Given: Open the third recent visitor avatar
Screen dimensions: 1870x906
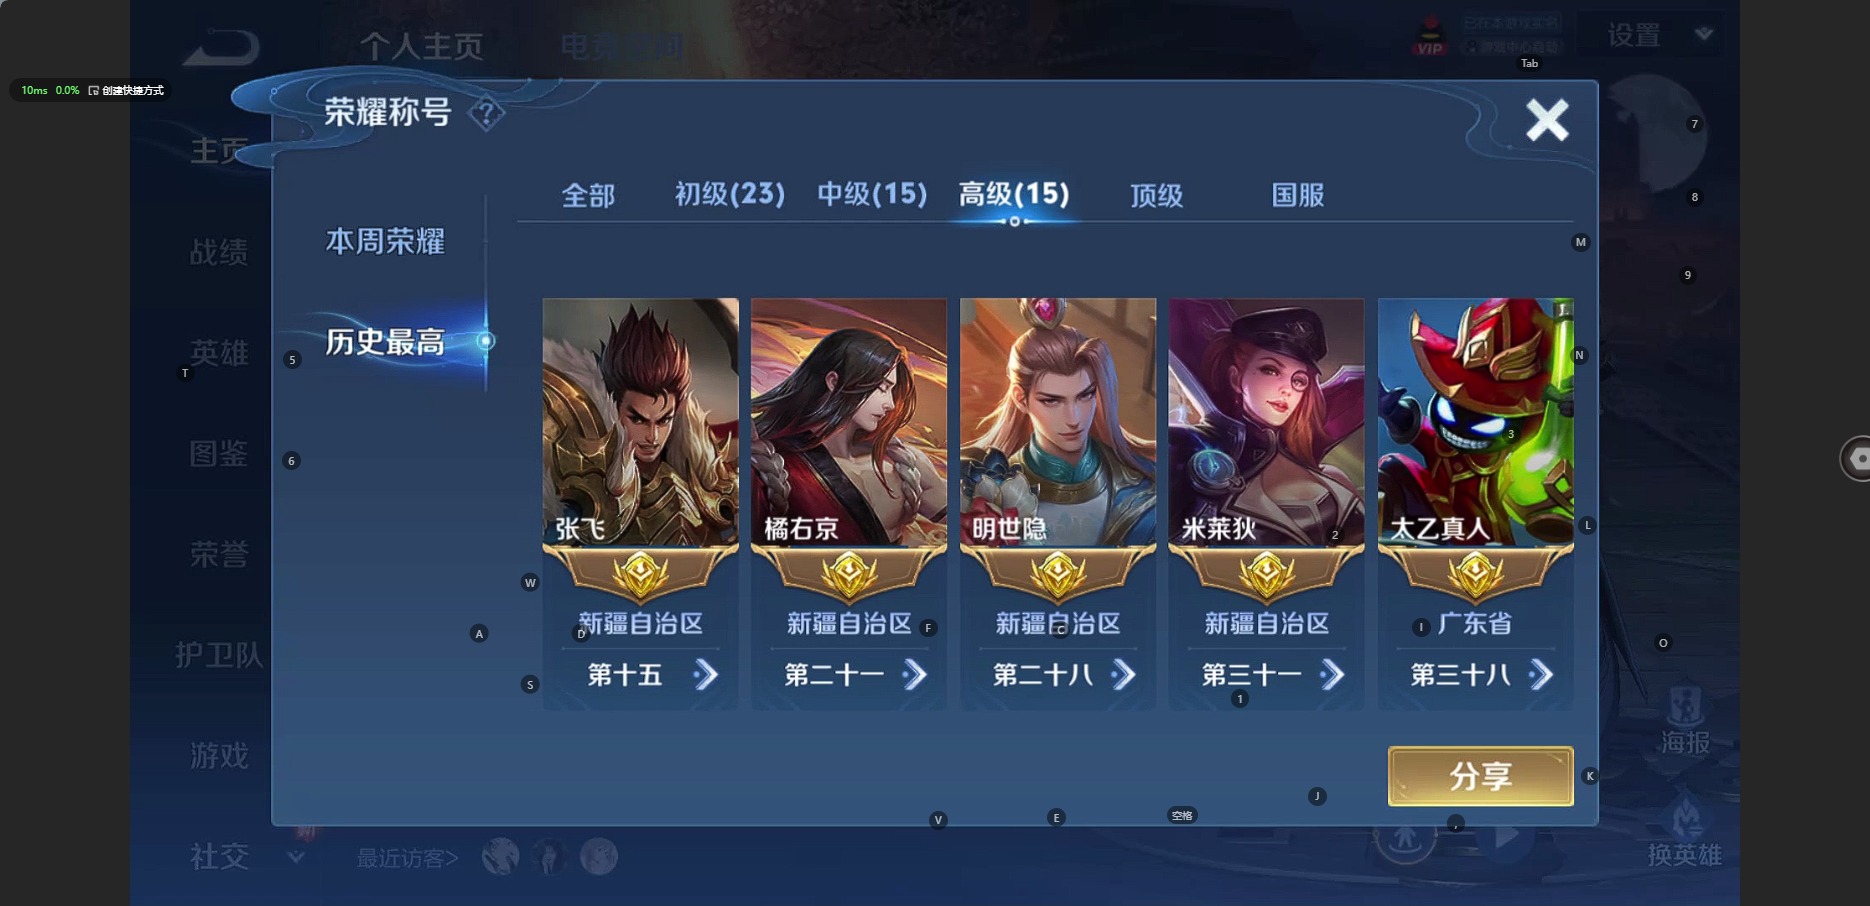Looking at the screenshot, I should (x=599, y=856).
